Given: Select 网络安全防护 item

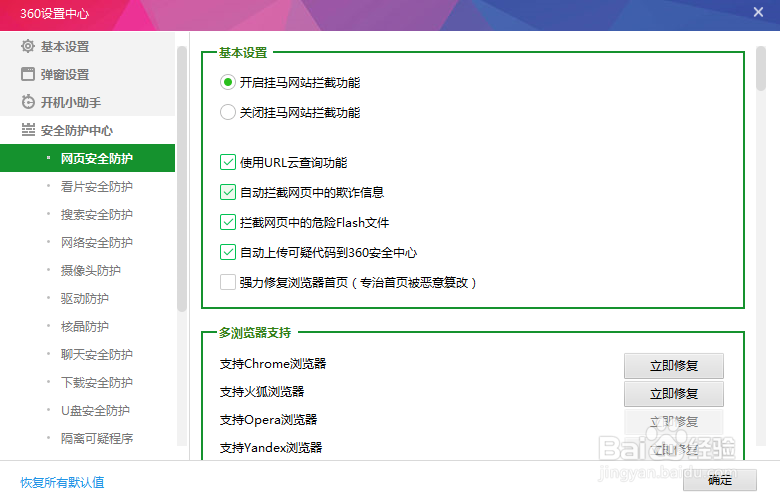Looking at the screenshot, I should click(88, 242).
